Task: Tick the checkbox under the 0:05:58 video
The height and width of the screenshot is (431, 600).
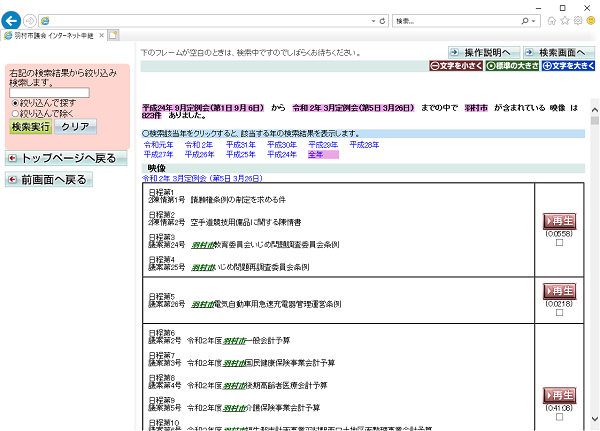Action: click(x=559, y=242)
